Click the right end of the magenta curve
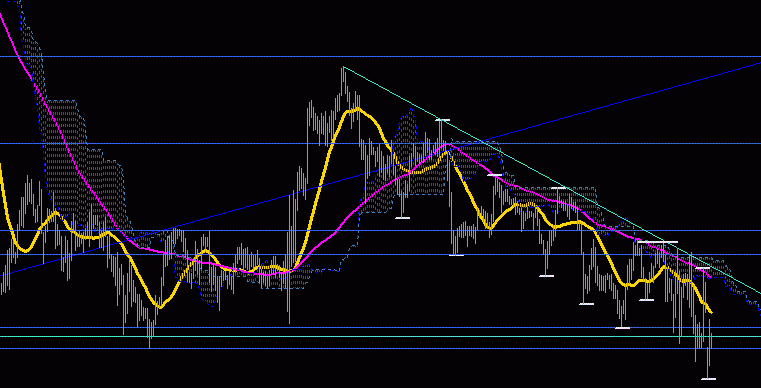 [x=711, y=277]
